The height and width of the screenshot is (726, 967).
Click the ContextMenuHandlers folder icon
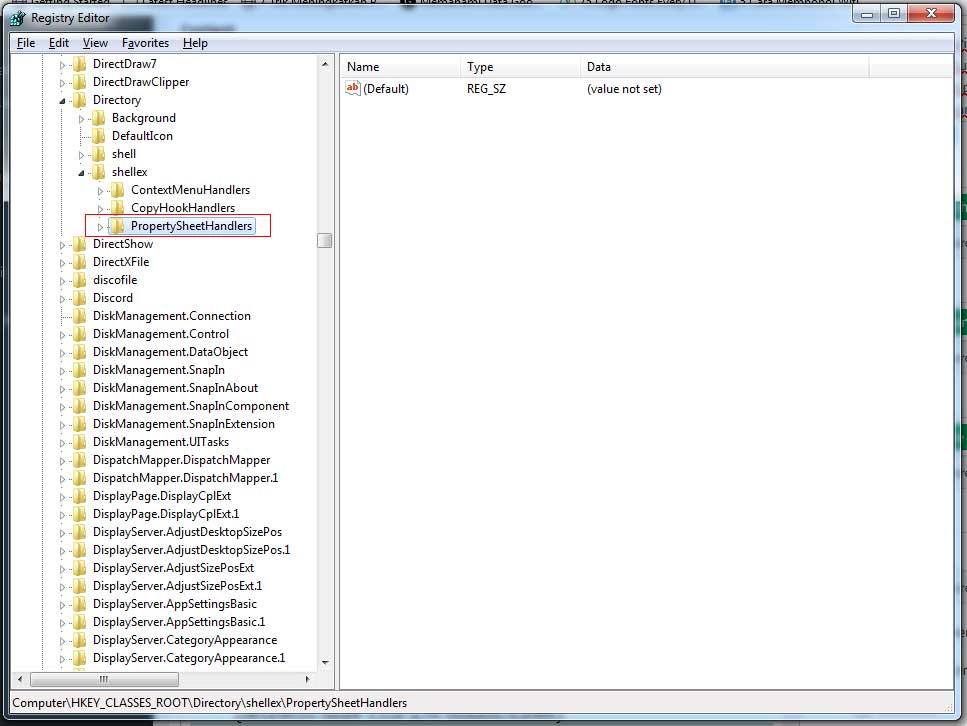coord(117,190)
